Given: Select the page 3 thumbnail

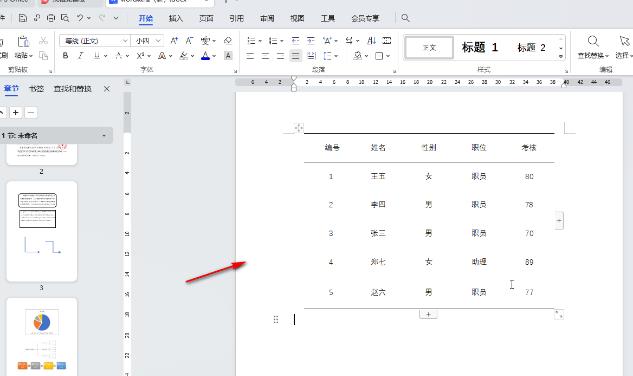Looking at the screenshot, I should tap(42, 231).
